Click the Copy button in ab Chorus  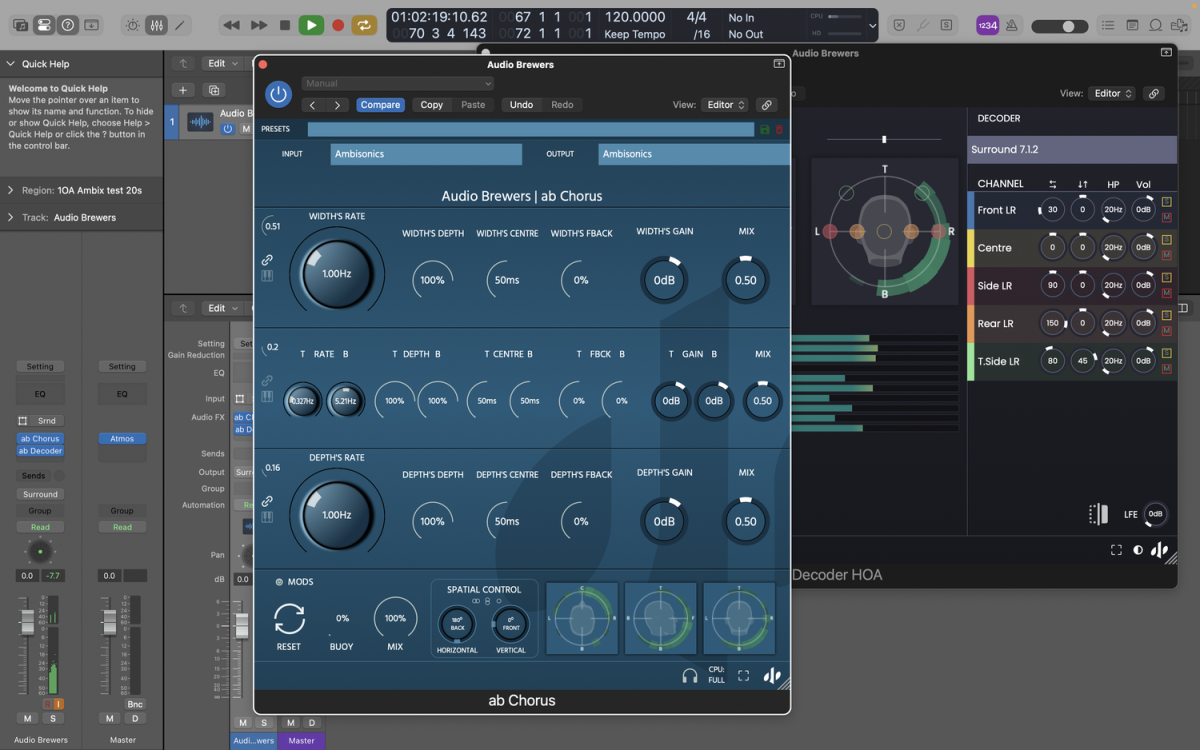[x=431, y=105]
